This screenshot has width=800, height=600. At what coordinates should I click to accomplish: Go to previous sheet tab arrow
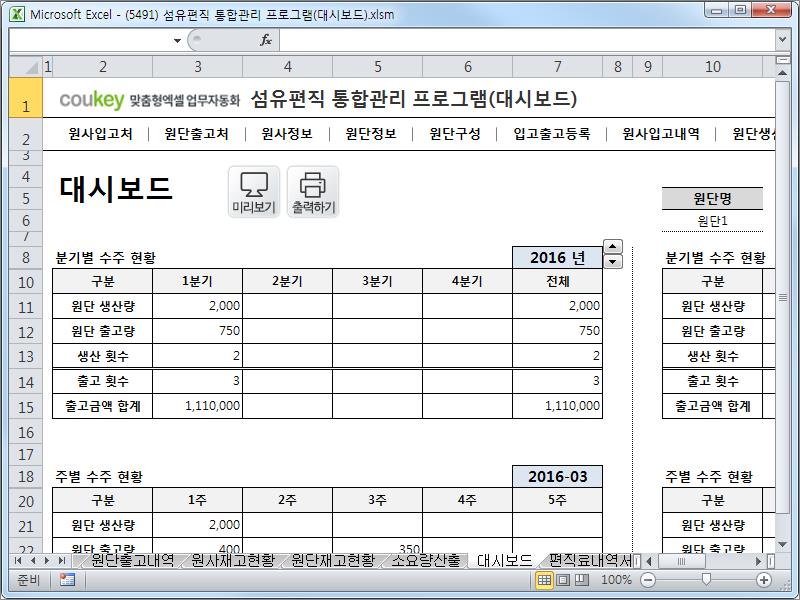click(x=33, y=561)
